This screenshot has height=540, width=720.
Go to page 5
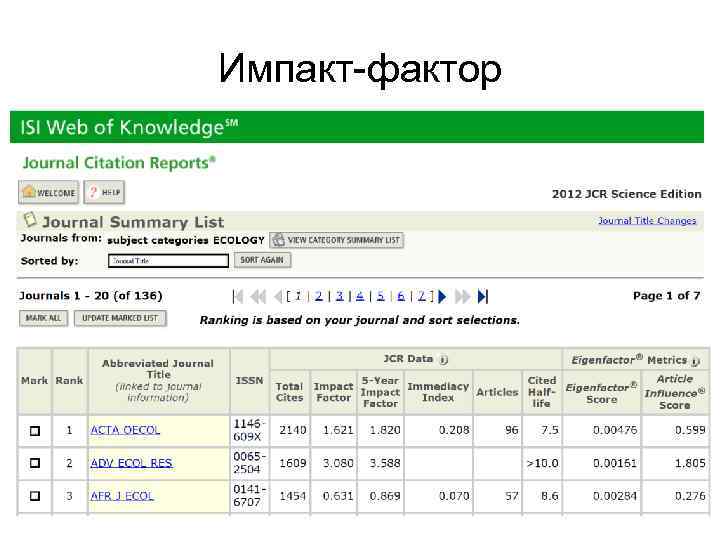tap(381, 296)
